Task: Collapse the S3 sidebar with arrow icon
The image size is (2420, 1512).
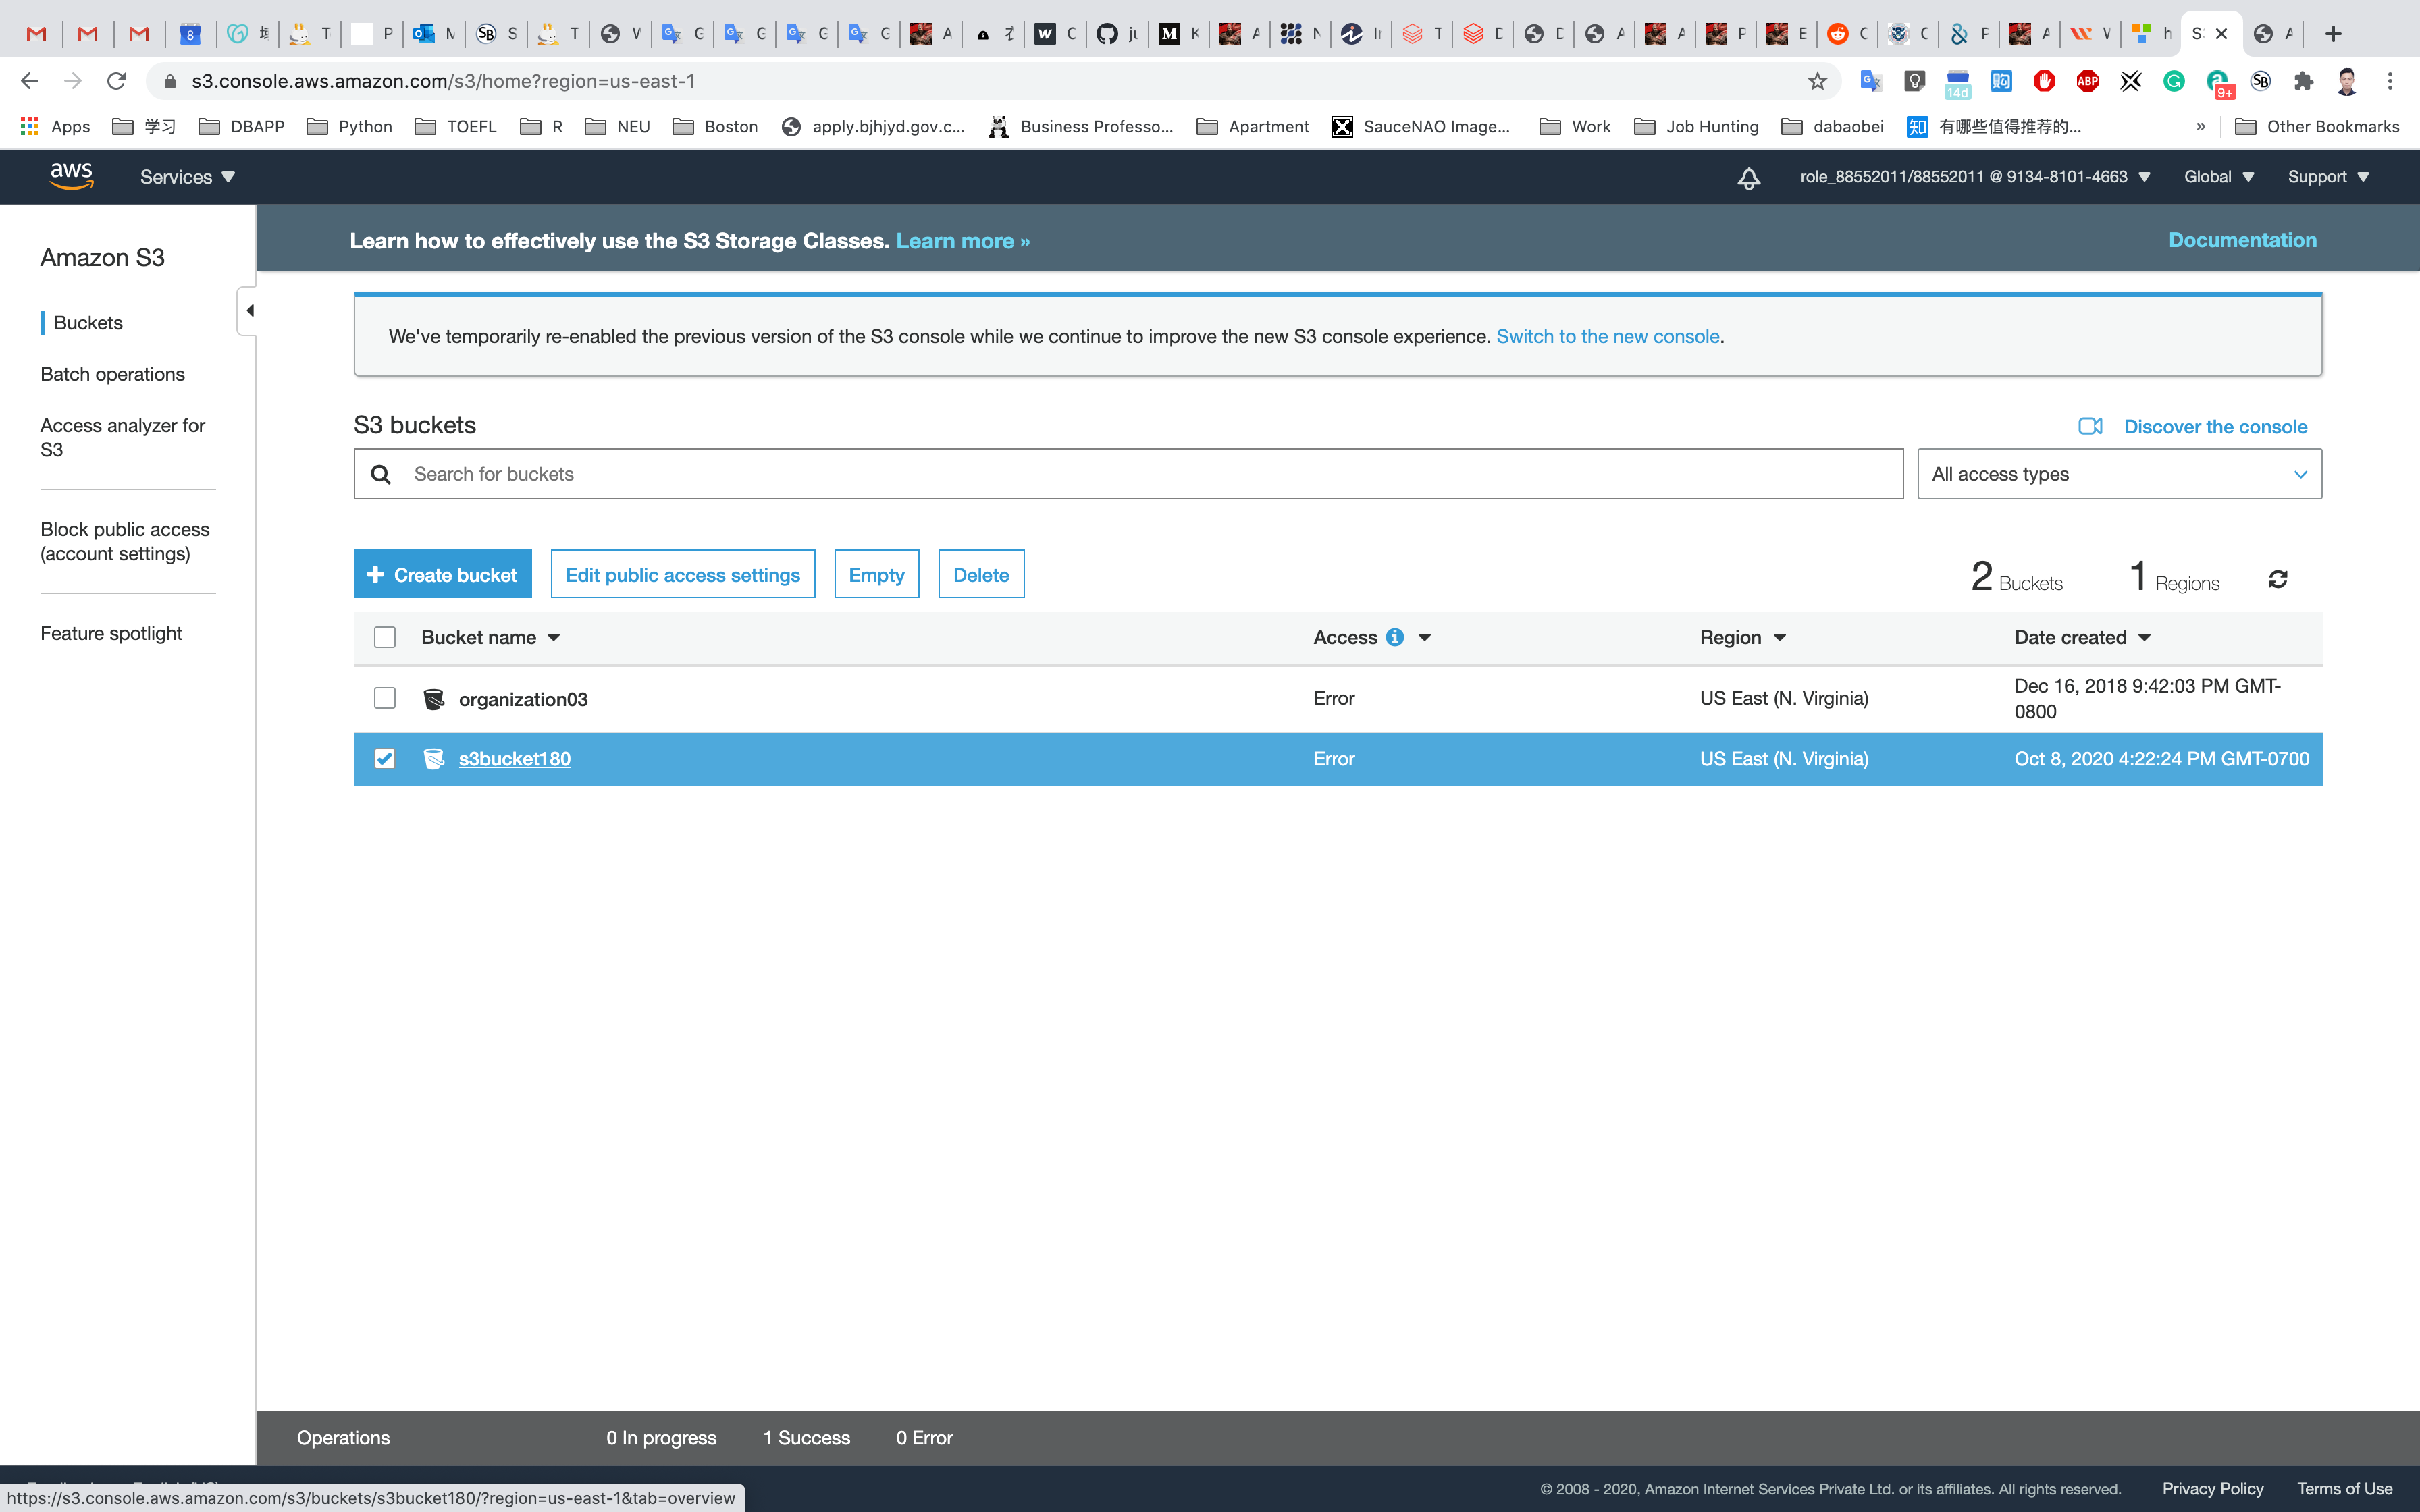Action: pyautogui.click(x=249, y=310)
